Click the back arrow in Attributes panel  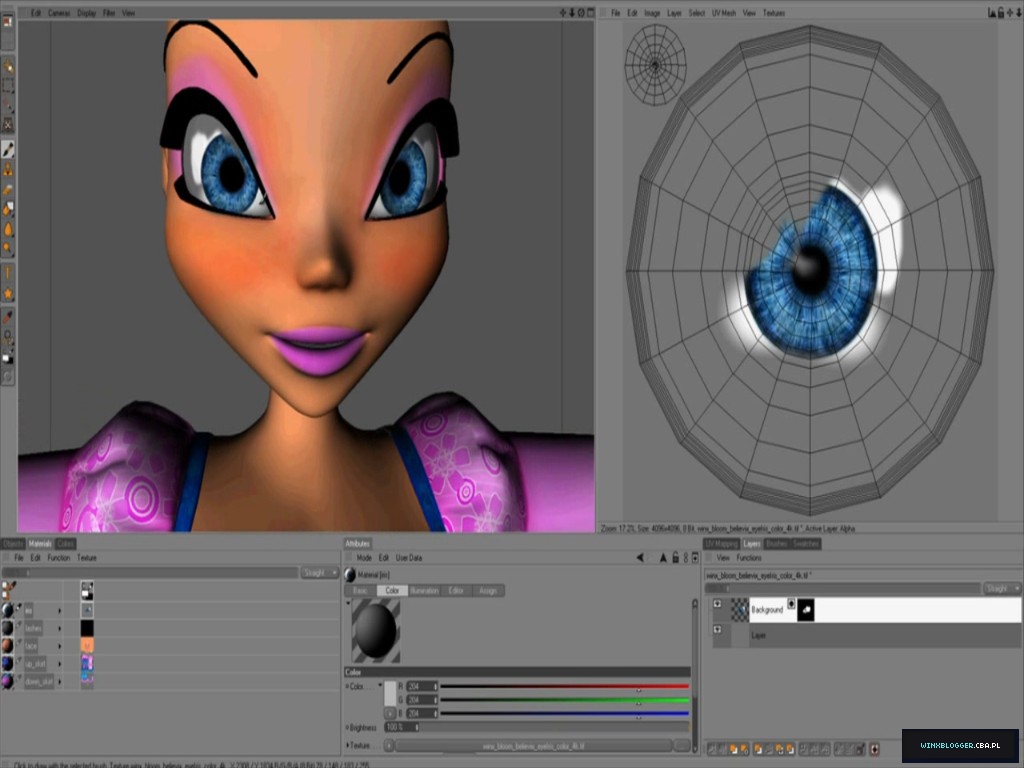(640, 558)
